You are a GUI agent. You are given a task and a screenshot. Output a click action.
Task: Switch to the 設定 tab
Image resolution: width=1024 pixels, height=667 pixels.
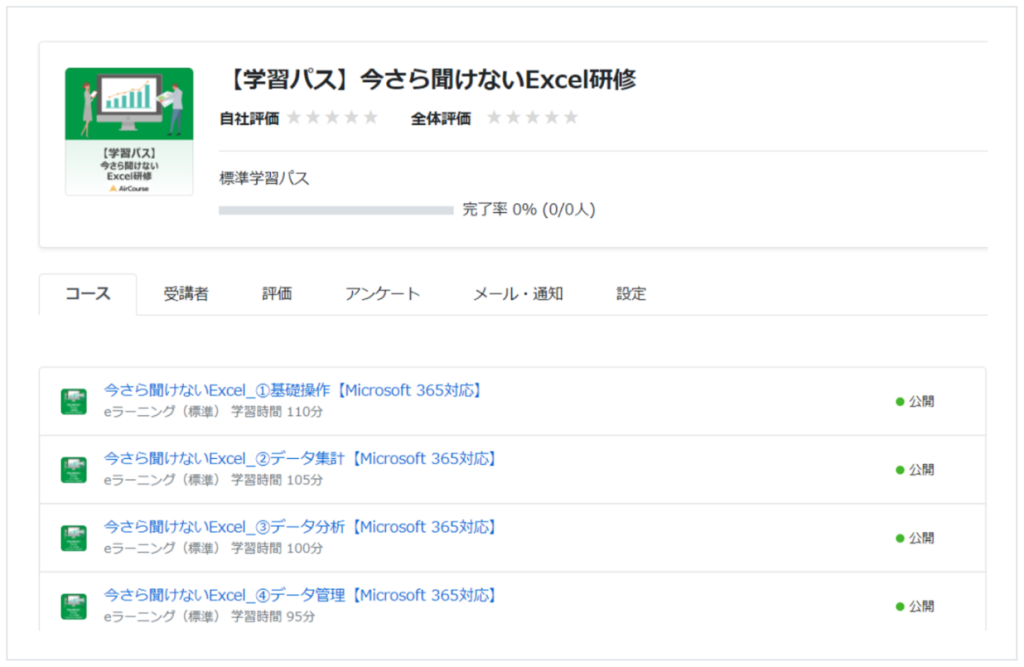pos(631,294)
